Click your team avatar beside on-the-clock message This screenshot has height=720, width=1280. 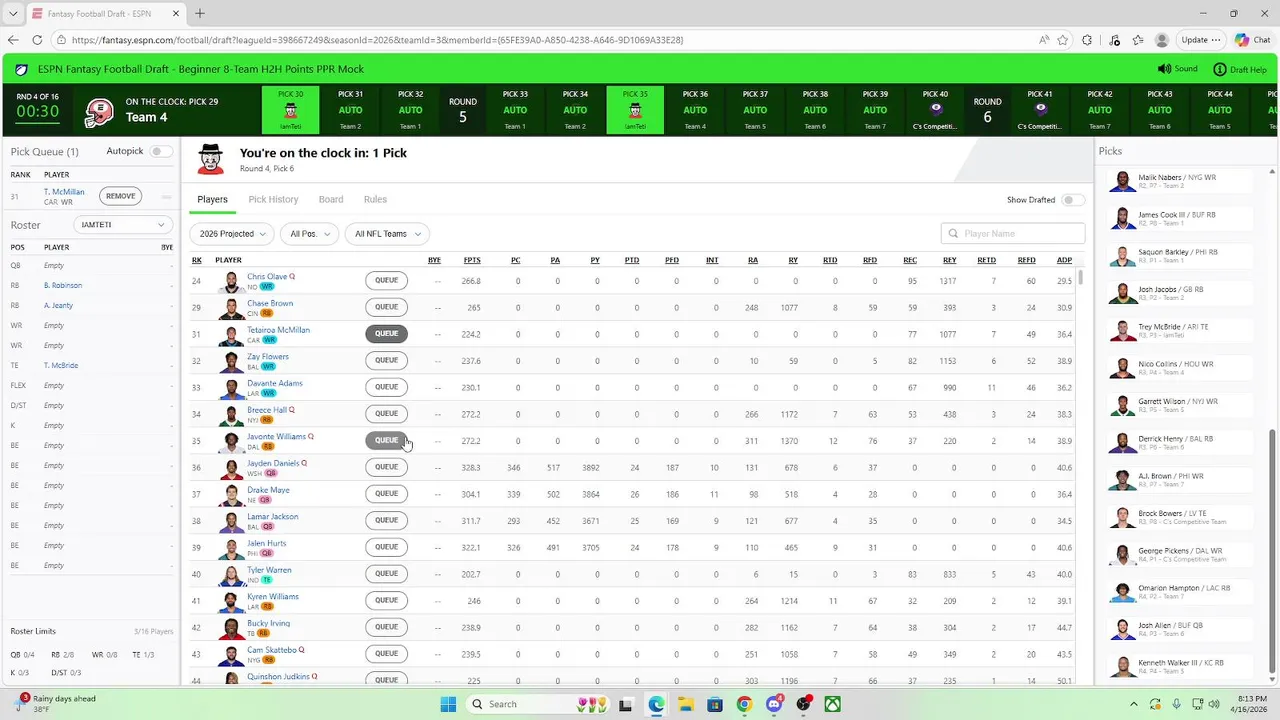(210, 159)
